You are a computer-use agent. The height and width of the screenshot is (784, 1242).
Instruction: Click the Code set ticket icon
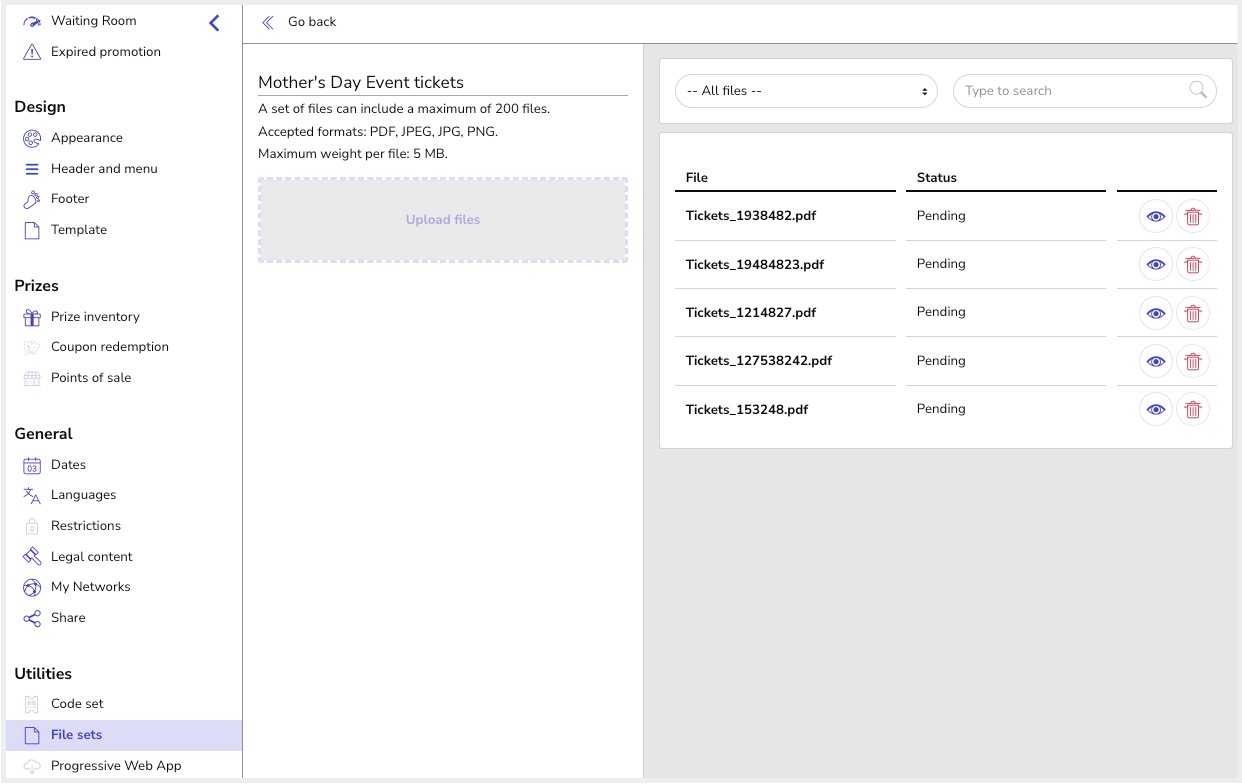click(32, 704)
